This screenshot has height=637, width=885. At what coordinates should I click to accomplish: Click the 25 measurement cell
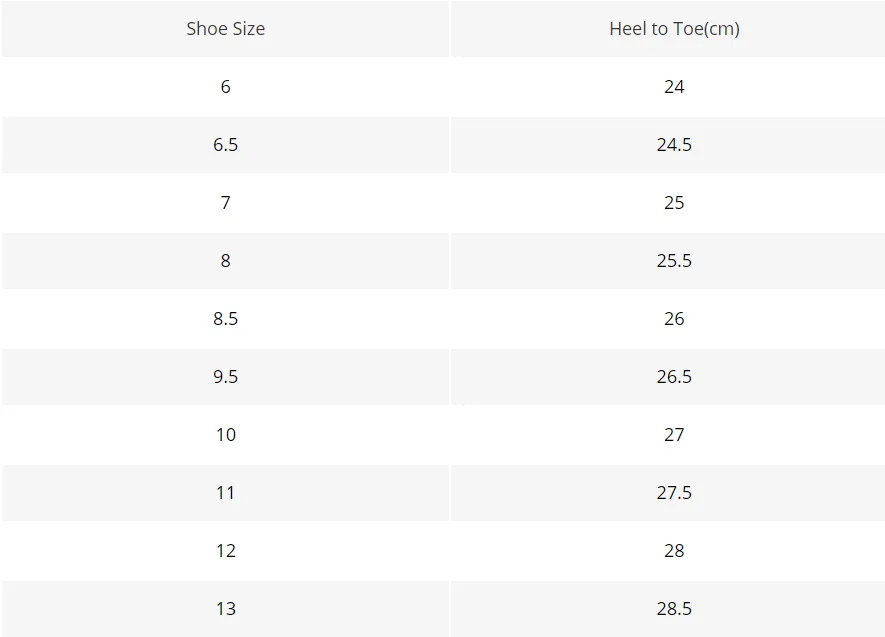click(x=674, y=203)
